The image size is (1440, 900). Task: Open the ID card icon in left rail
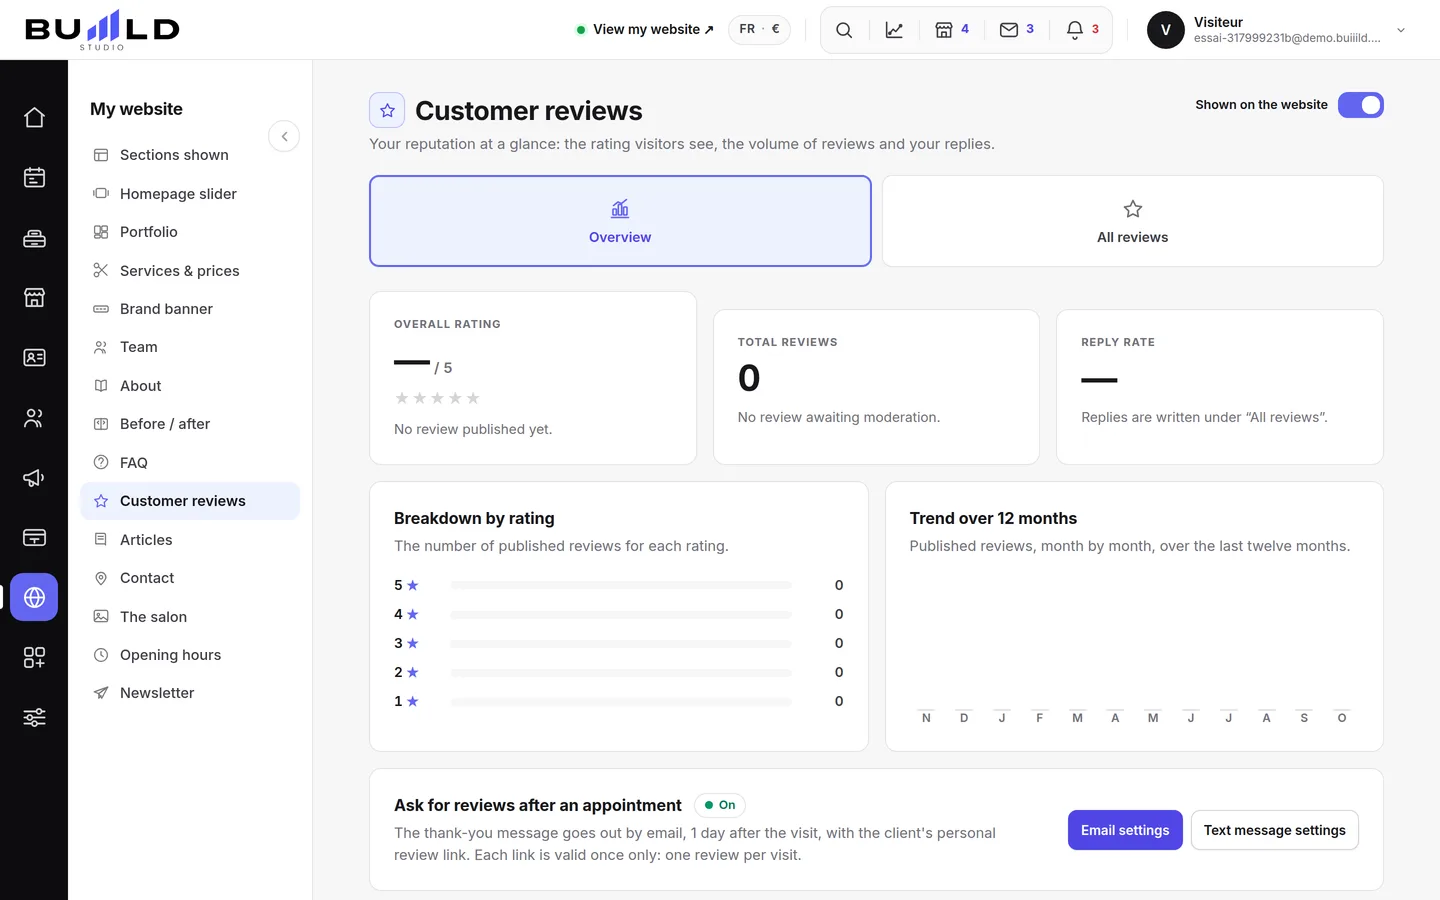tap(34, 358)
